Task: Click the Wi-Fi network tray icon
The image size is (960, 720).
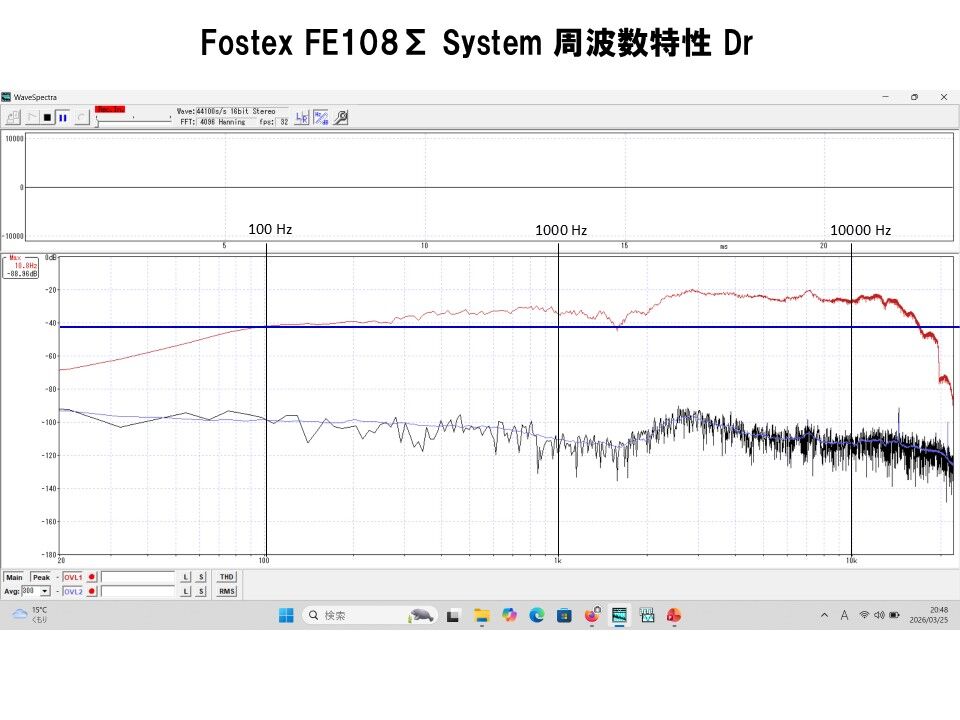Action: tap(864, 615)
